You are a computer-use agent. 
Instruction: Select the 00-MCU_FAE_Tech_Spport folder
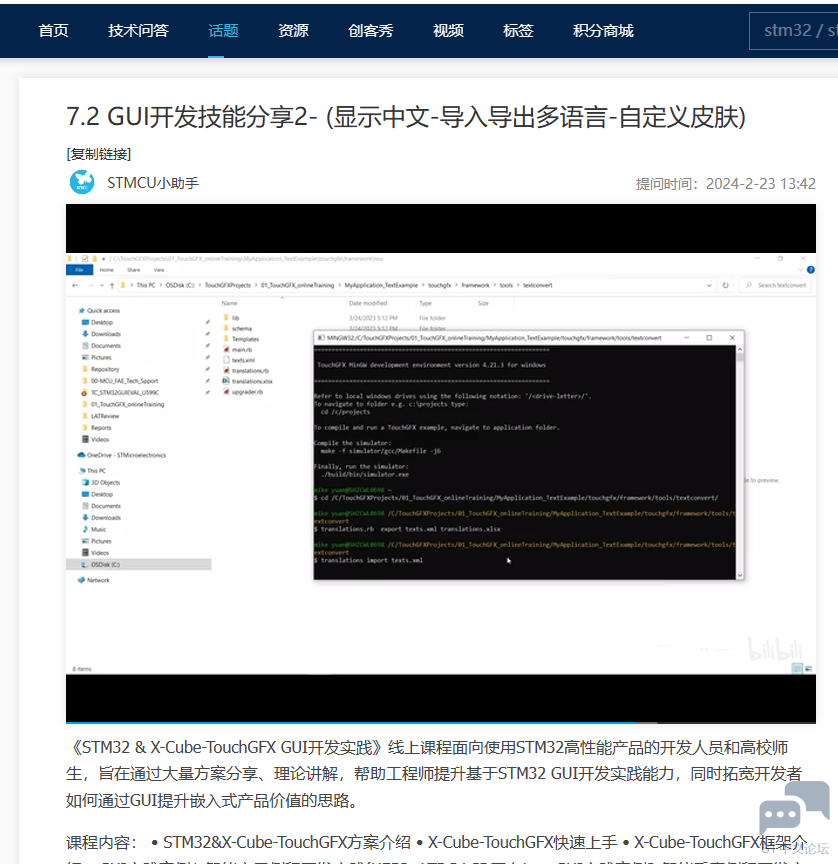120,381
